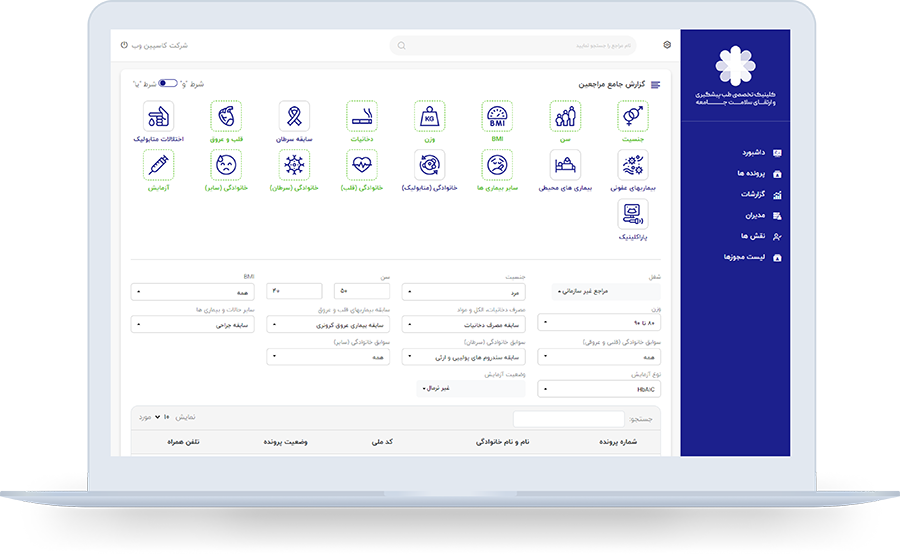
Task: Open the سوابق خانوادگی (سایر) dropdown
Action: coord(328,356)
